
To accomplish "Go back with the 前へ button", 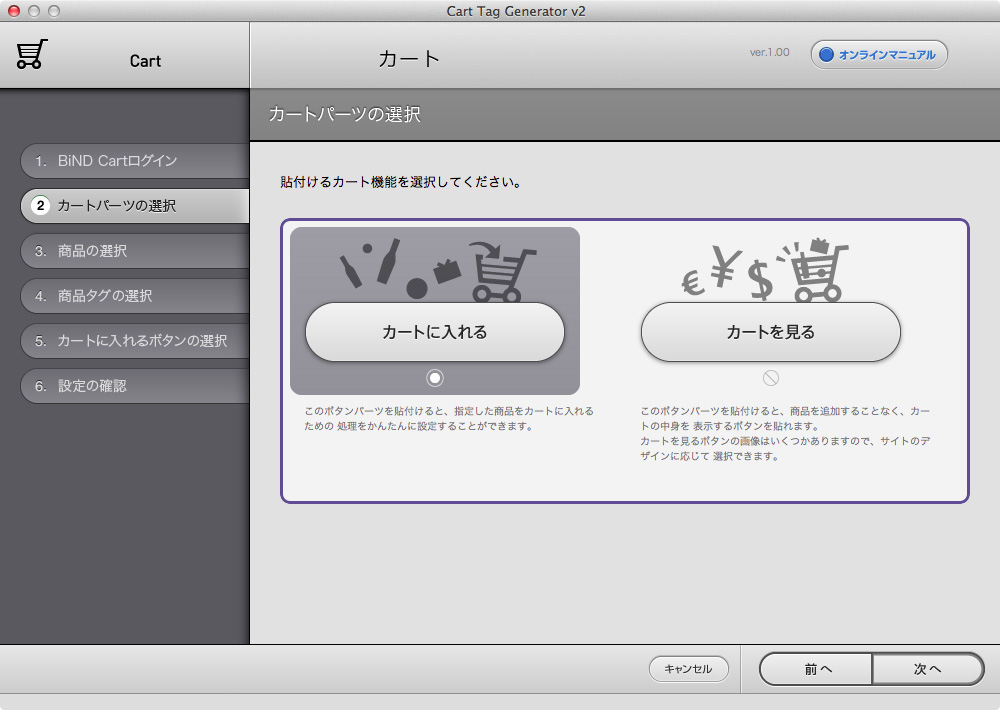I will [x=816, y=669].
